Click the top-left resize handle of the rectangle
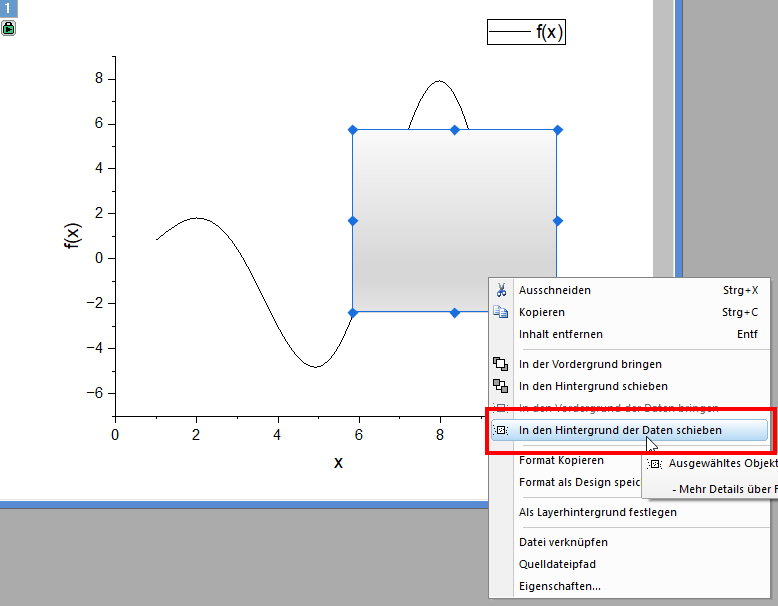 click(x=352, y=130)
